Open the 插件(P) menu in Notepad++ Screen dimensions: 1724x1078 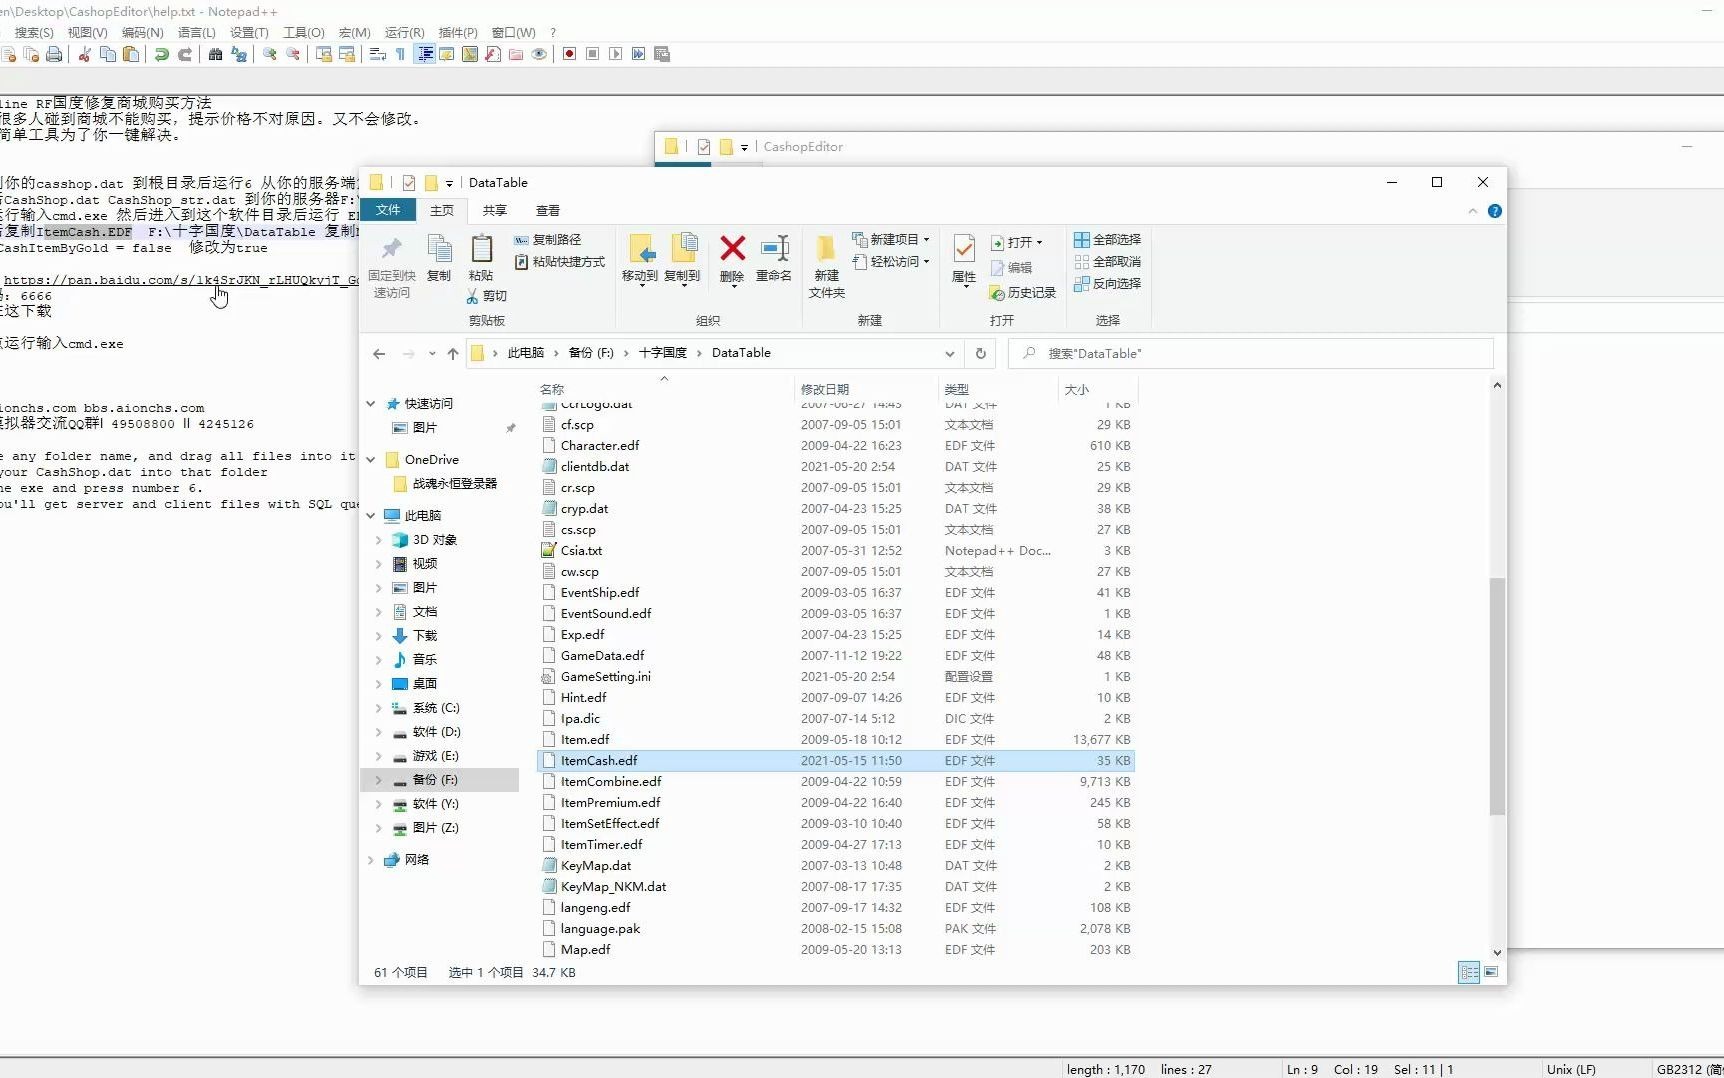pos(458,32)
